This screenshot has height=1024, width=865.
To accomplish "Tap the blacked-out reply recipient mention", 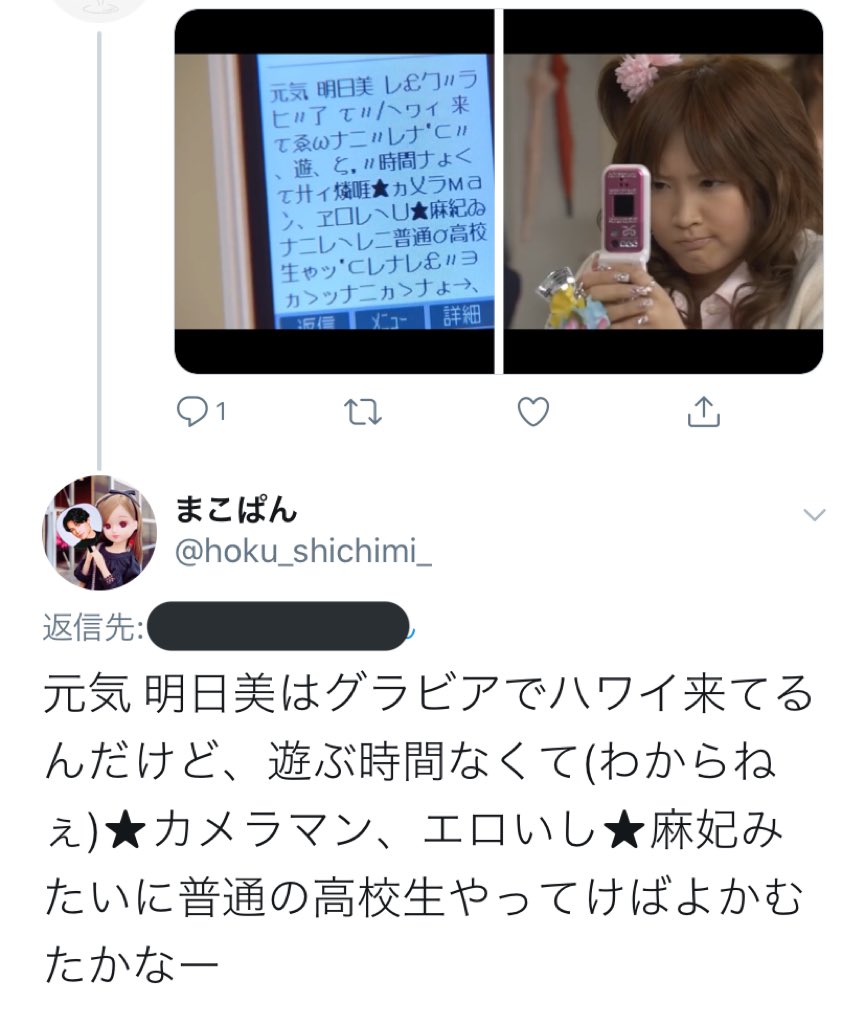I will [279, 626].
